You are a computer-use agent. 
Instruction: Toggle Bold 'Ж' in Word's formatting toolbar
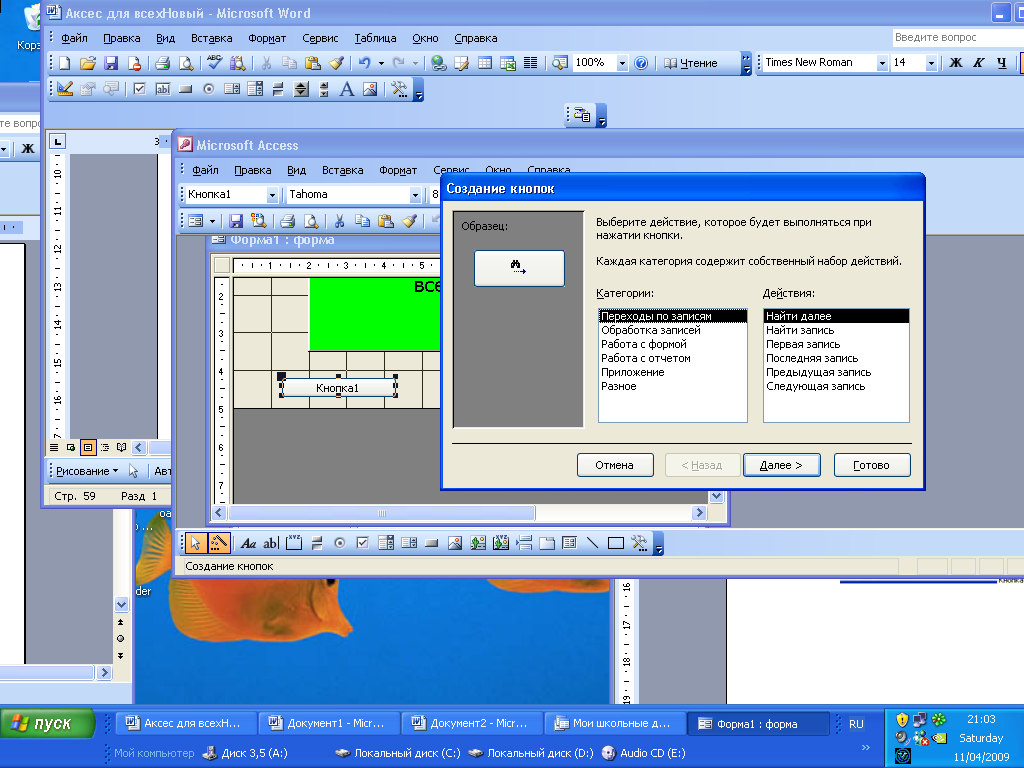click(x=956, y=63)
